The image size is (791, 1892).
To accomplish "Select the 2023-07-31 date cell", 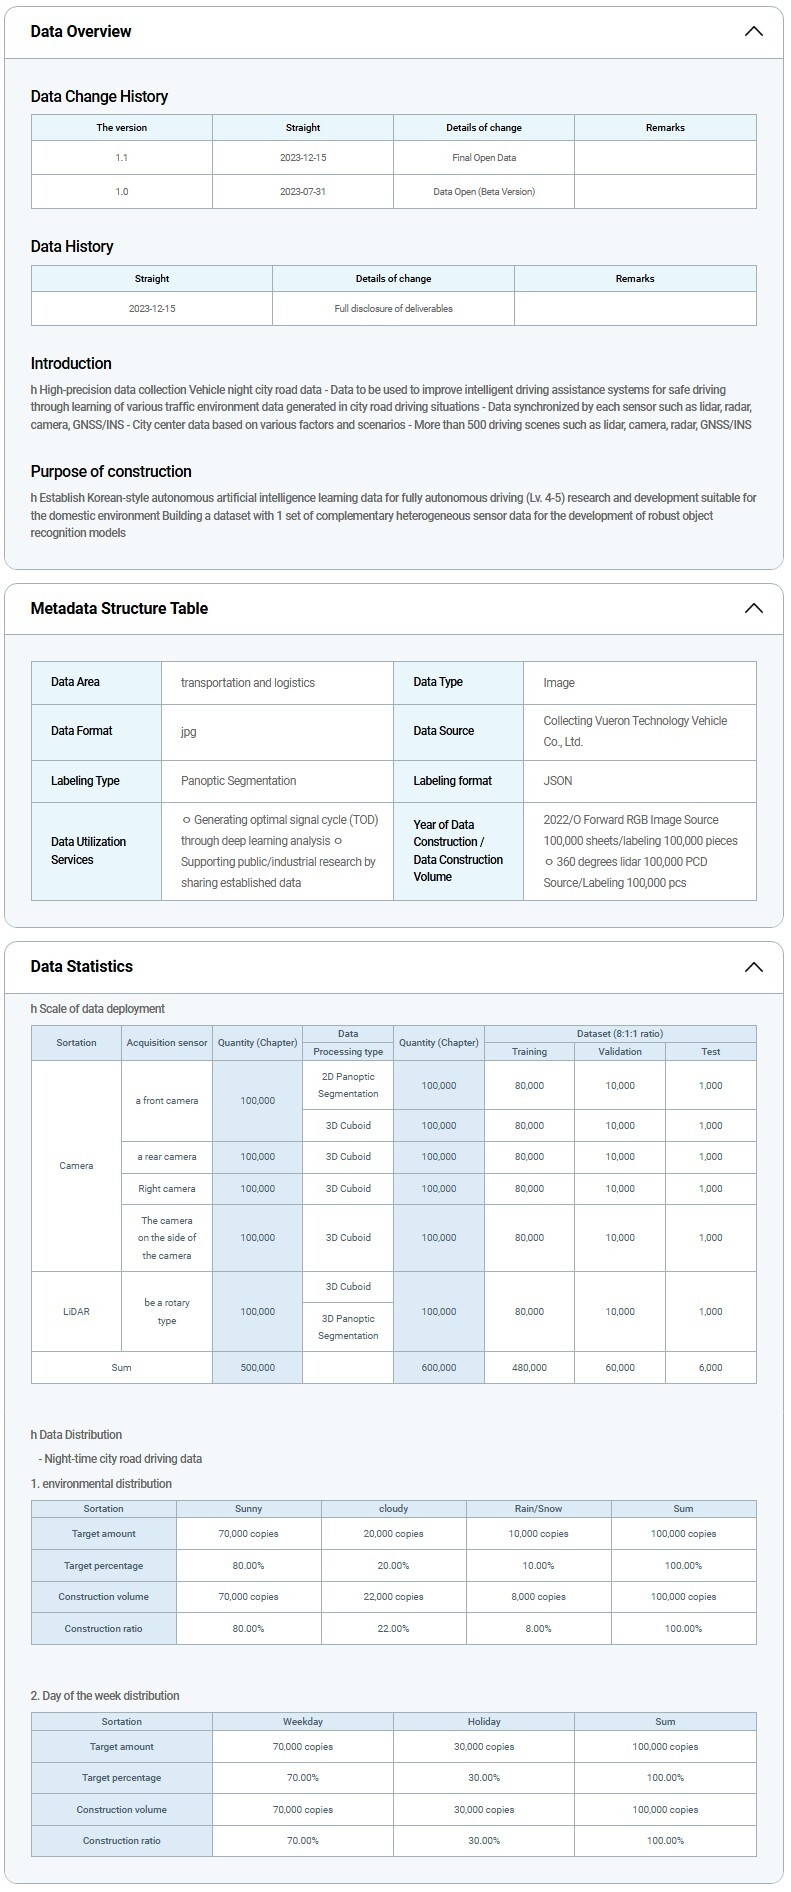I will point(302,191).
